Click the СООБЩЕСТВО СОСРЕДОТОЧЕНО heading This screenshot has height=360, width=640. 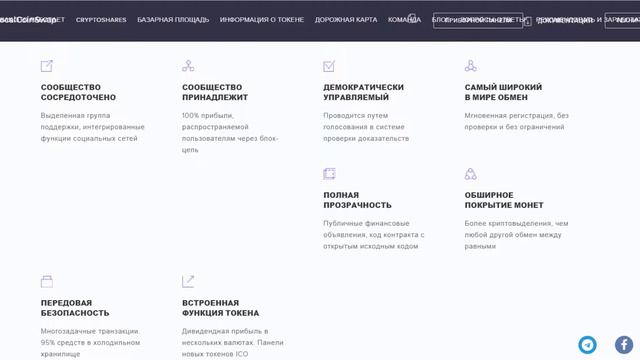coord(78,92)
